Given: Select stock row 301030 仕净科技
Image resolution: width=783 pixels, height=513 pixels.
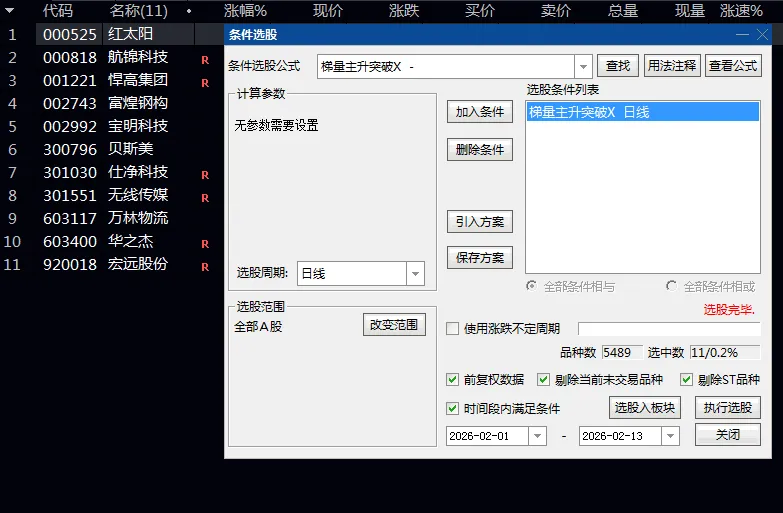Looking at the screenshot, I should coord(112,172).
